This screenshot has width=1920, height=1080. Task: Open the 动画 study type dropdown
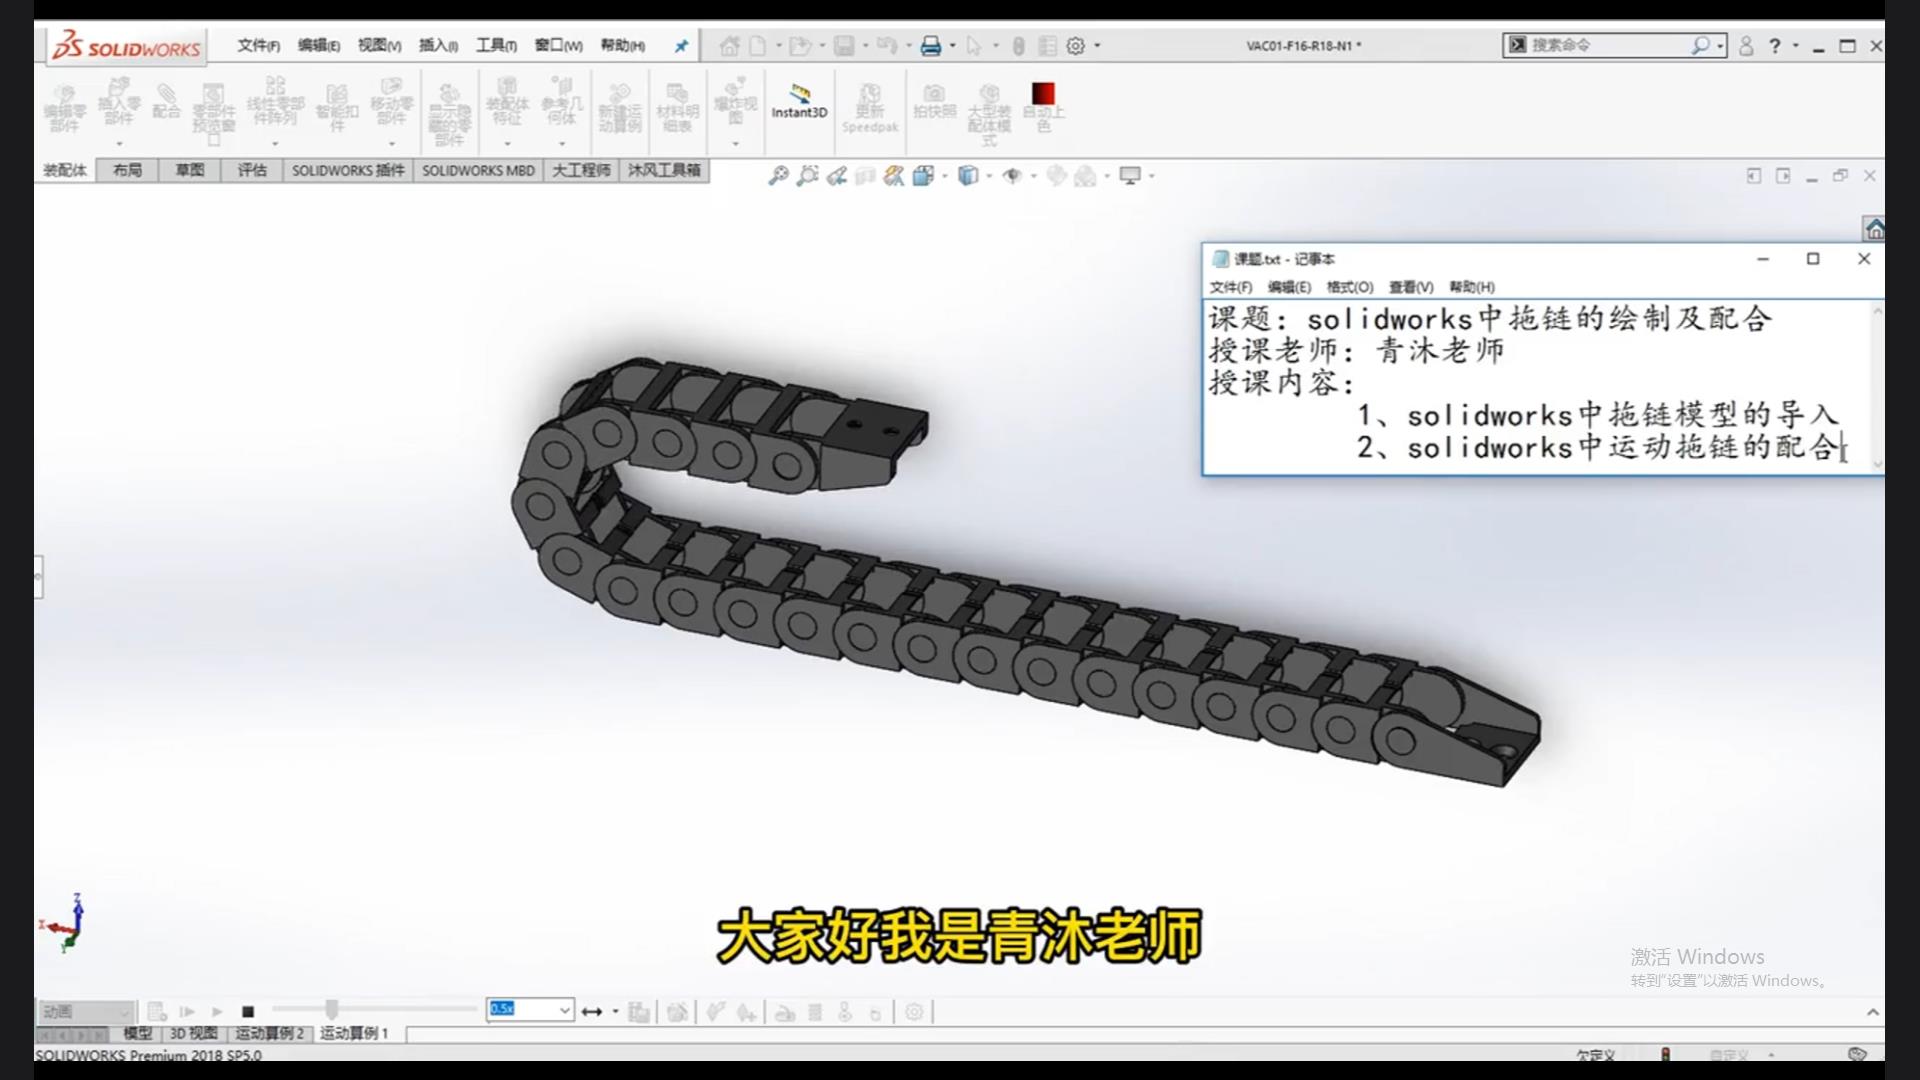[x=85, y=1011]
